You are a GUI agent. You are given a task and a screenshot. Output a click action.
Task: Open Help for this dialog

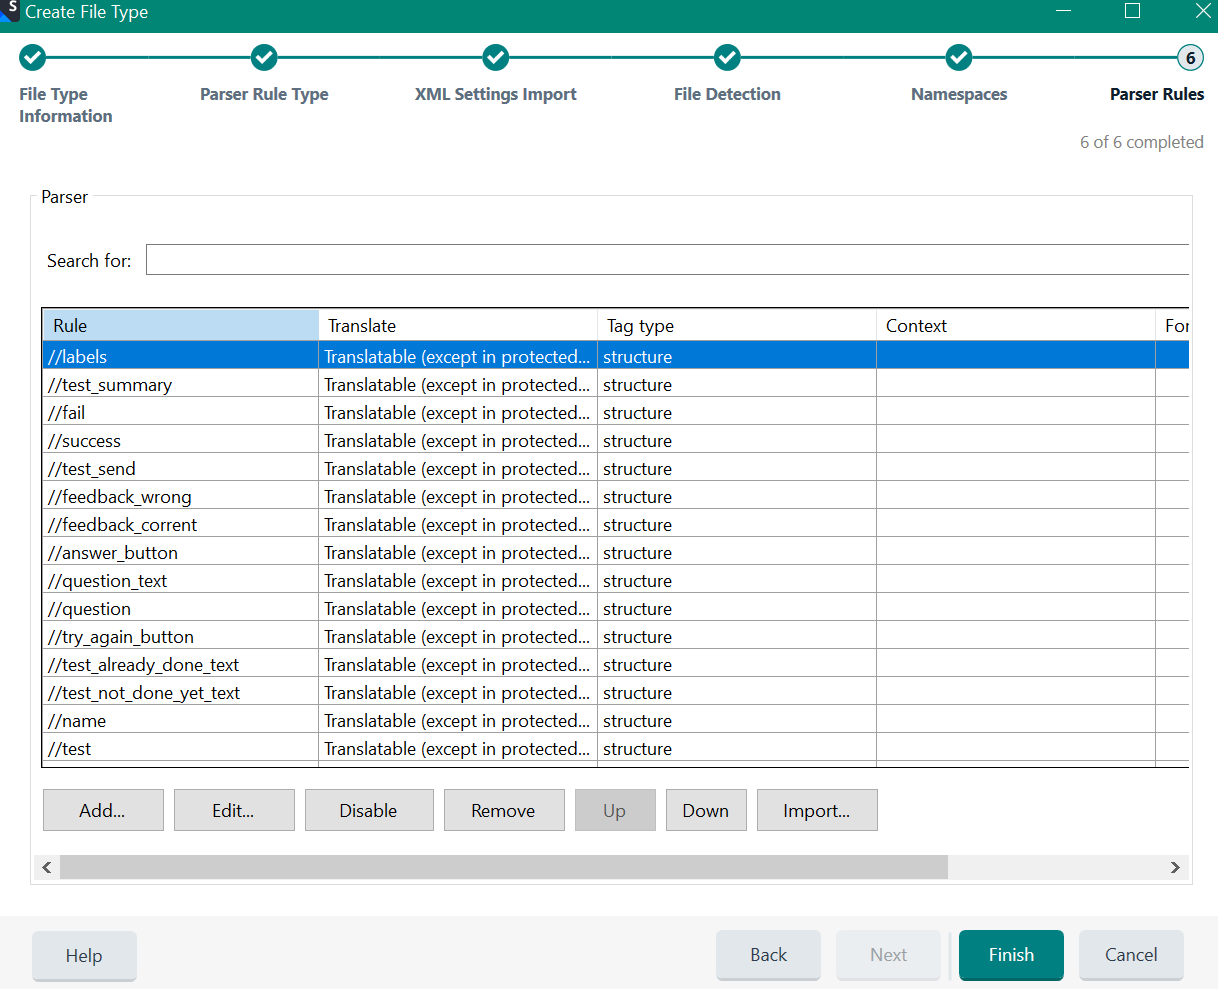point(84,955)
